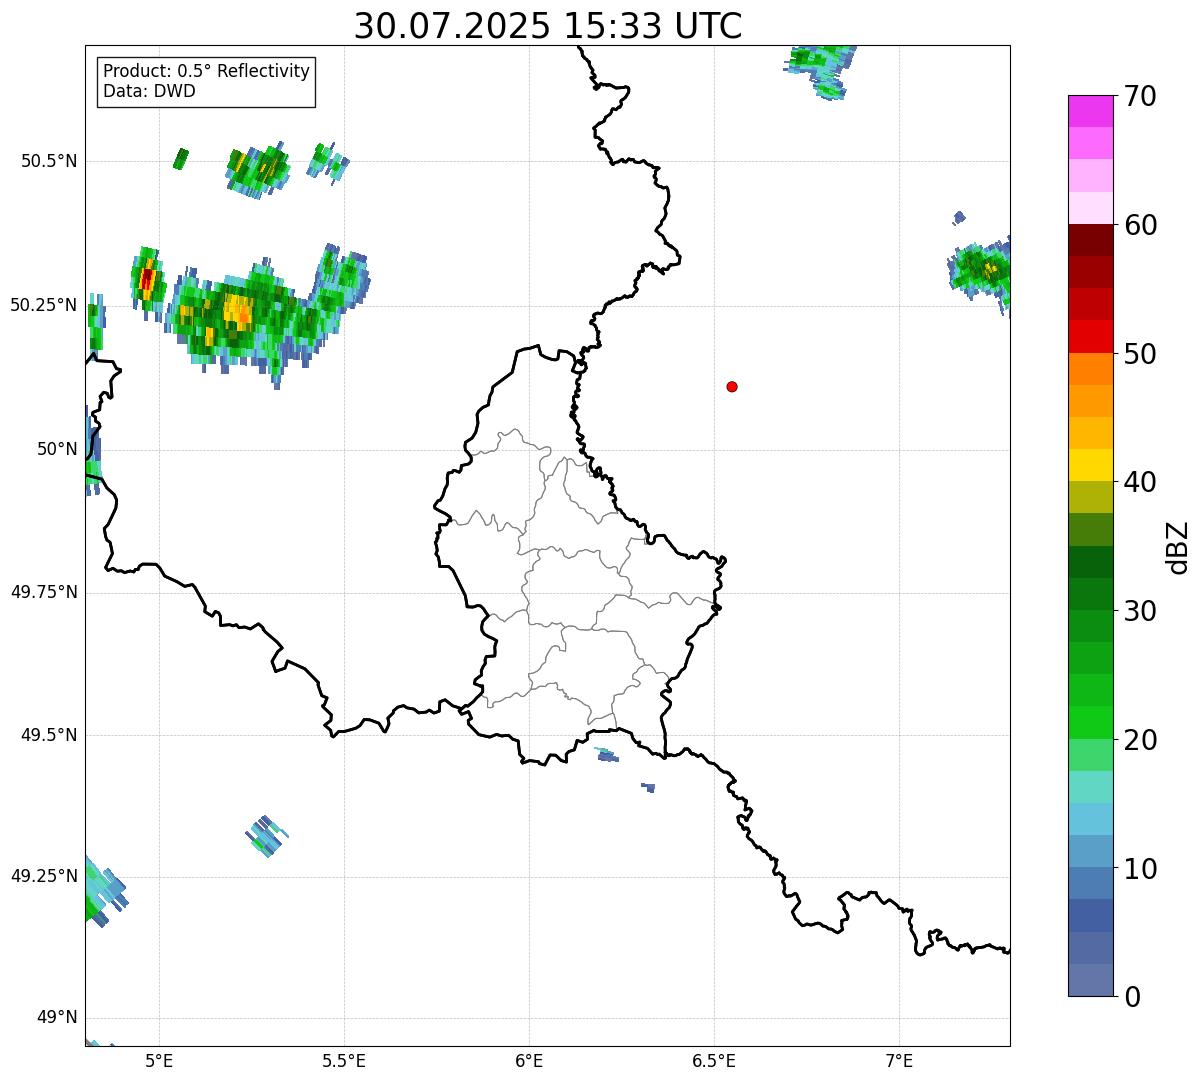The height and width of the screenshot is (1081, 1202).
Task: Click the "6°E" longitude label
Action: tap(530, 1060)
